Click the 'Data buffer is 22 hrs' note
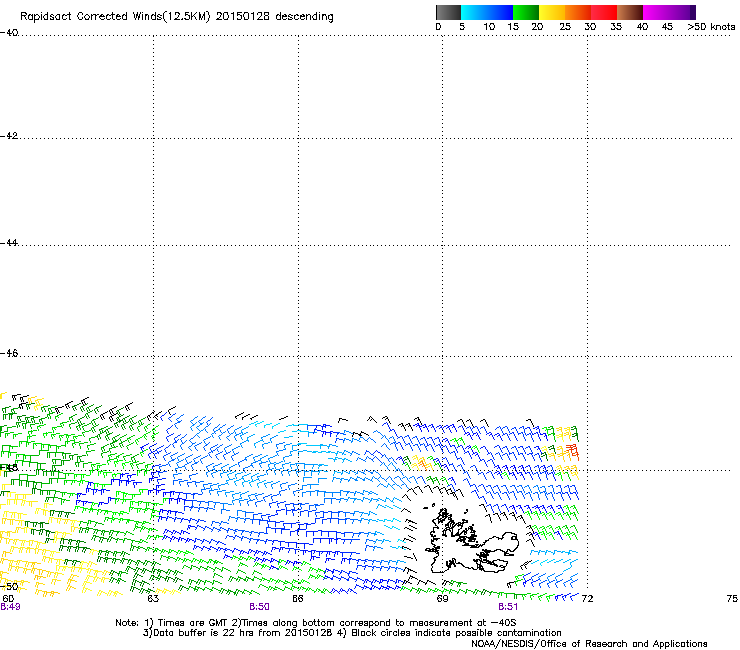This screenshot has width=740, height=650. click(352, 633)
